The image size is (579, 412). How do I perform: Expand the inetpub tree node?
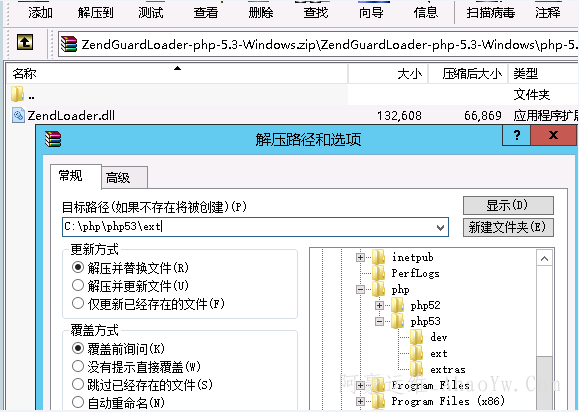pos(360,257)
